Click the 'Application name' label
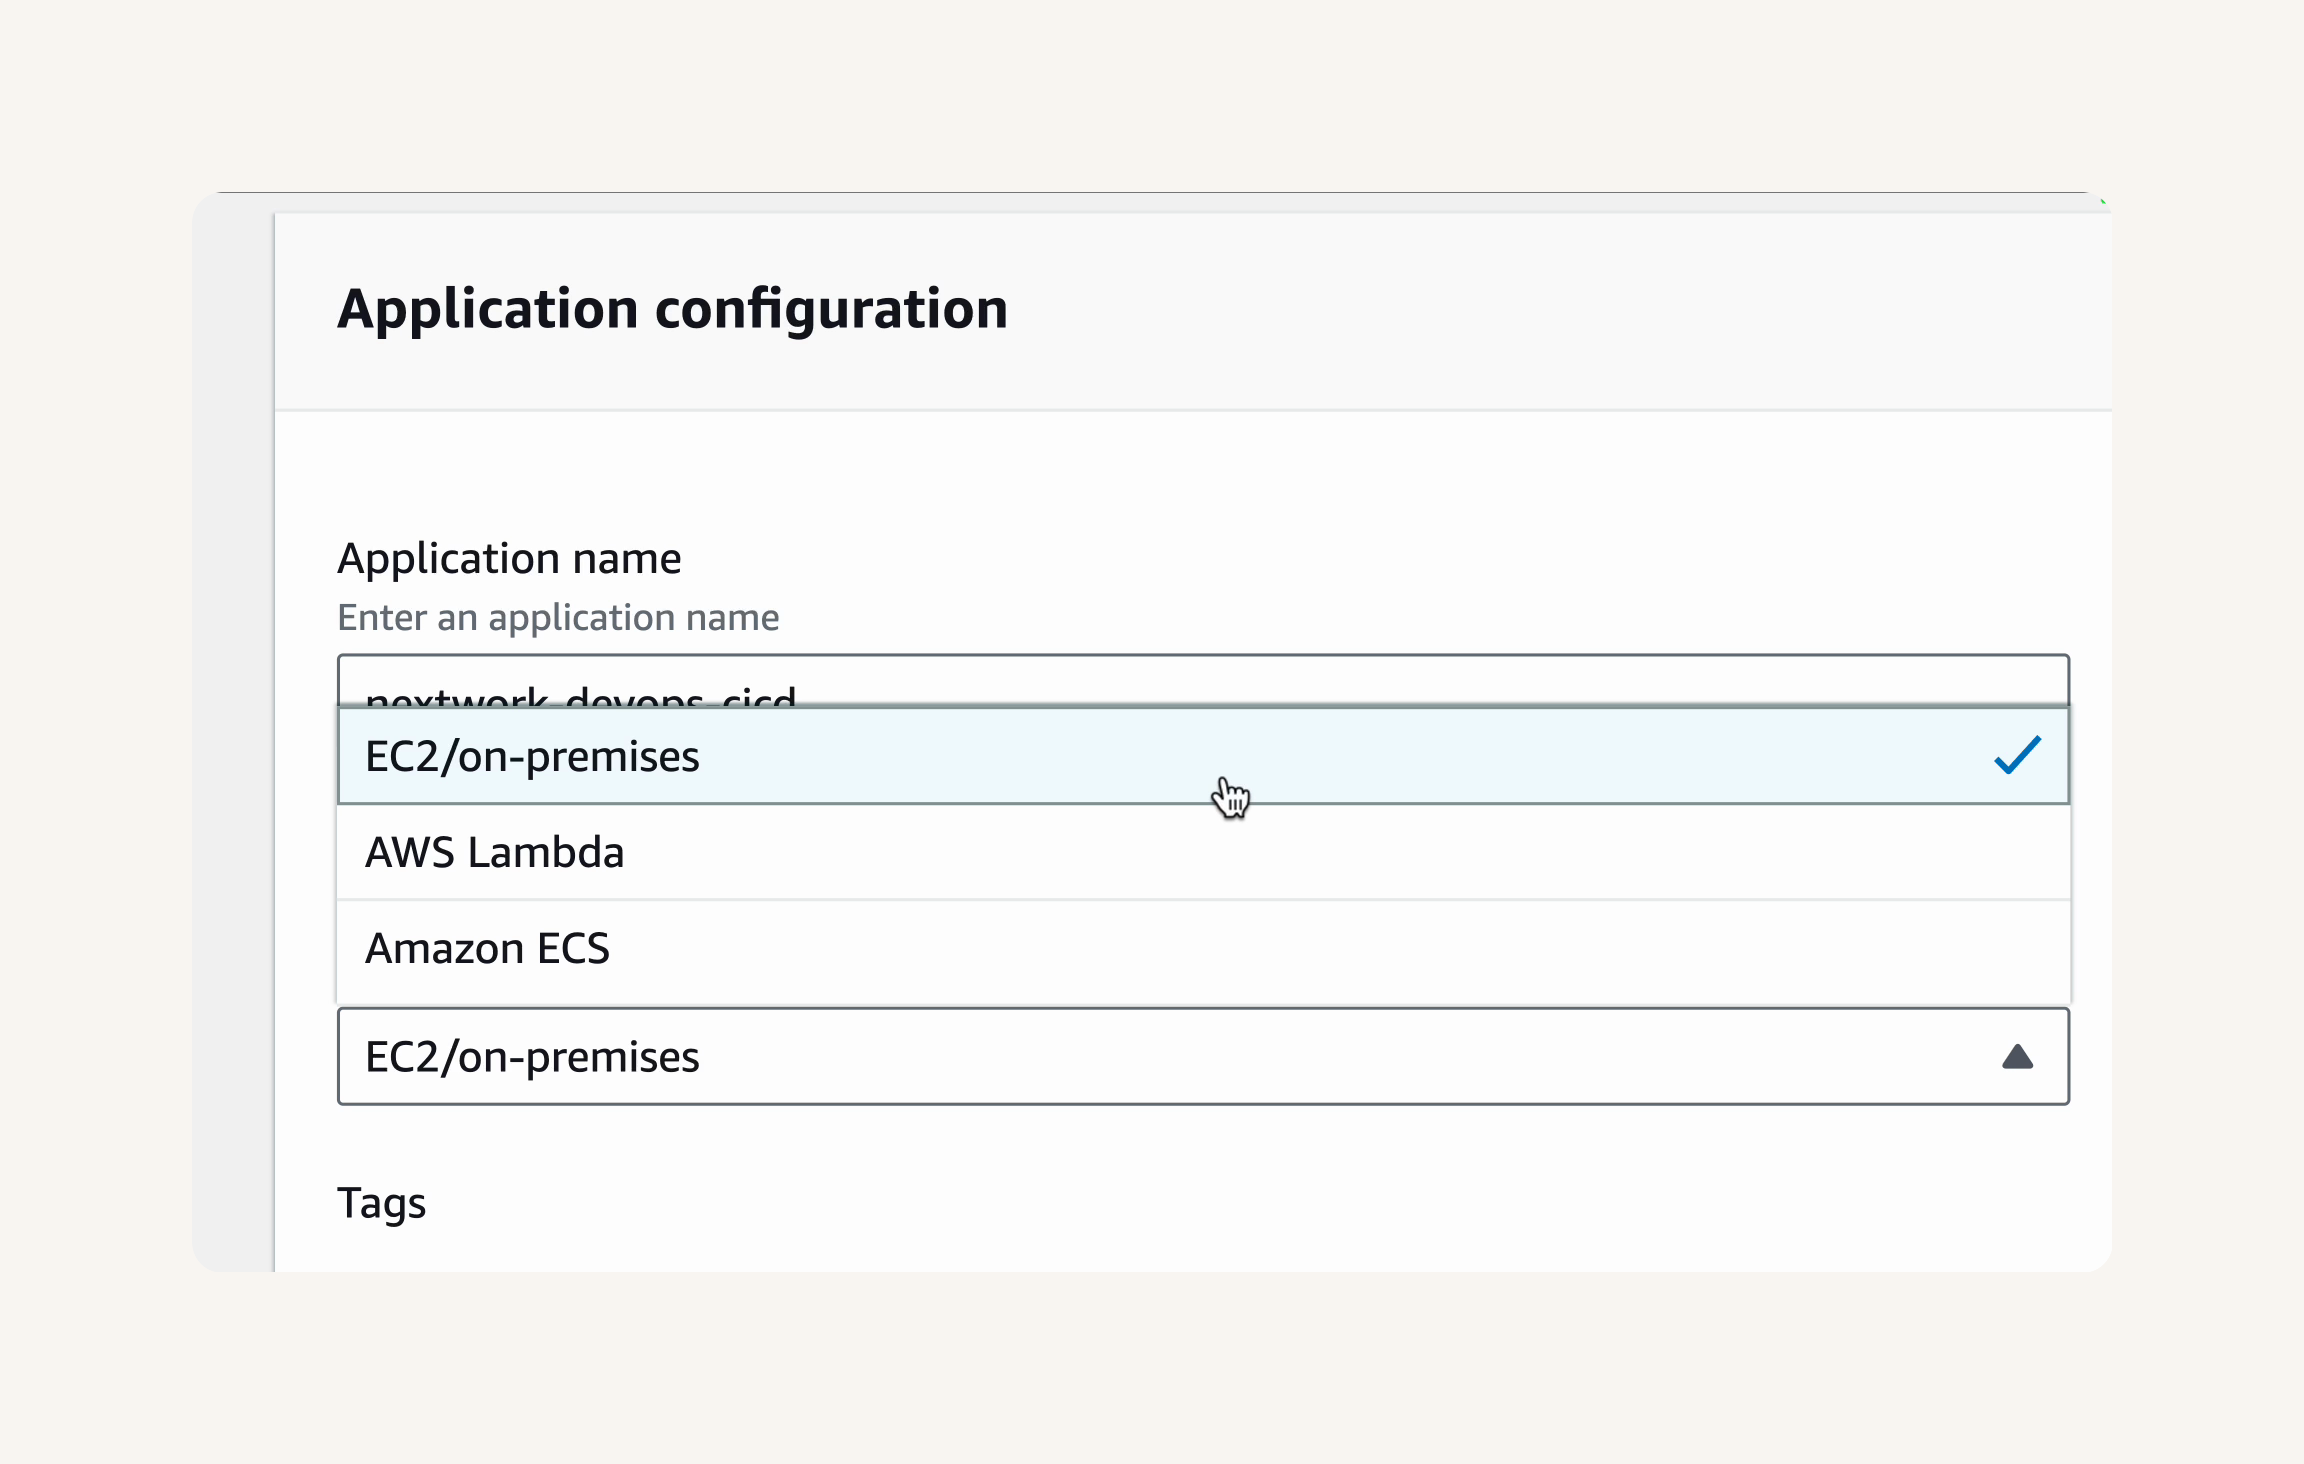The width and height of the screenshot is (2304, 1464). tap(509, 559)
